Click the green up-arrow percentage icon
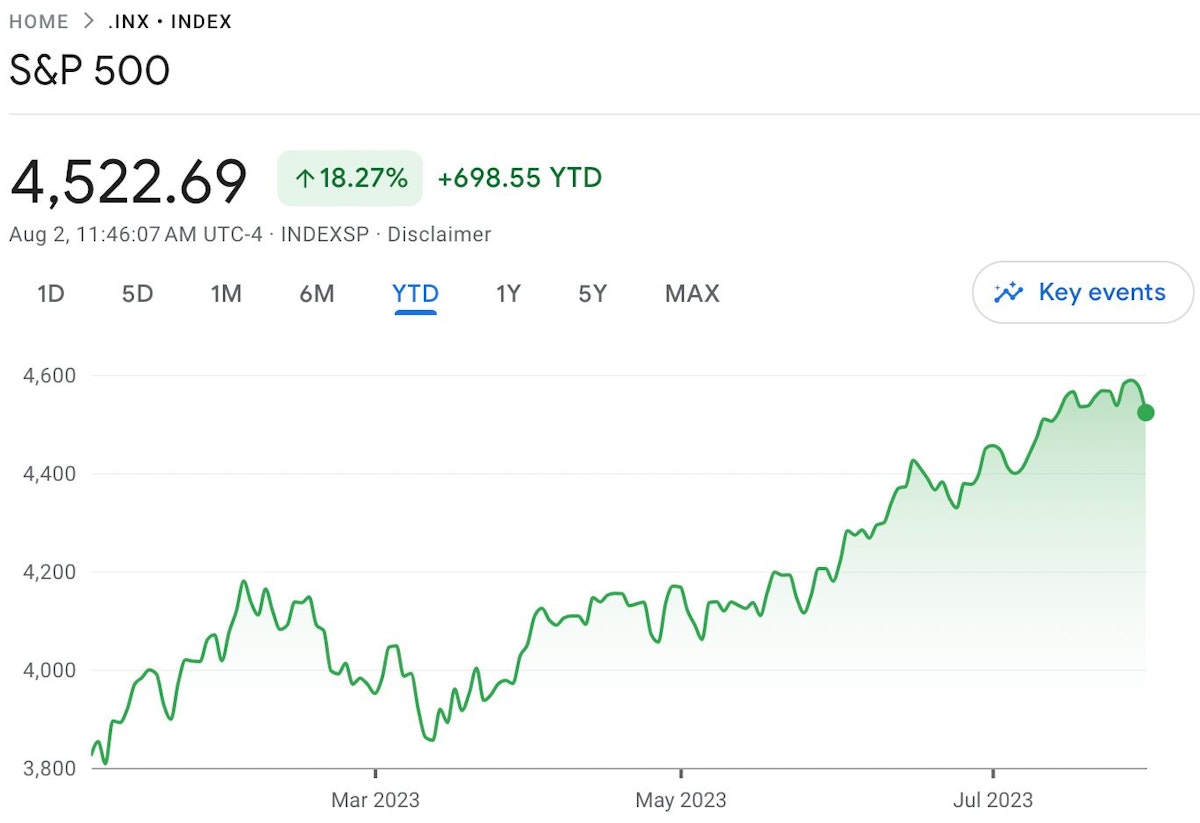Screen dimensions: 1200x823 coord(305,179)
